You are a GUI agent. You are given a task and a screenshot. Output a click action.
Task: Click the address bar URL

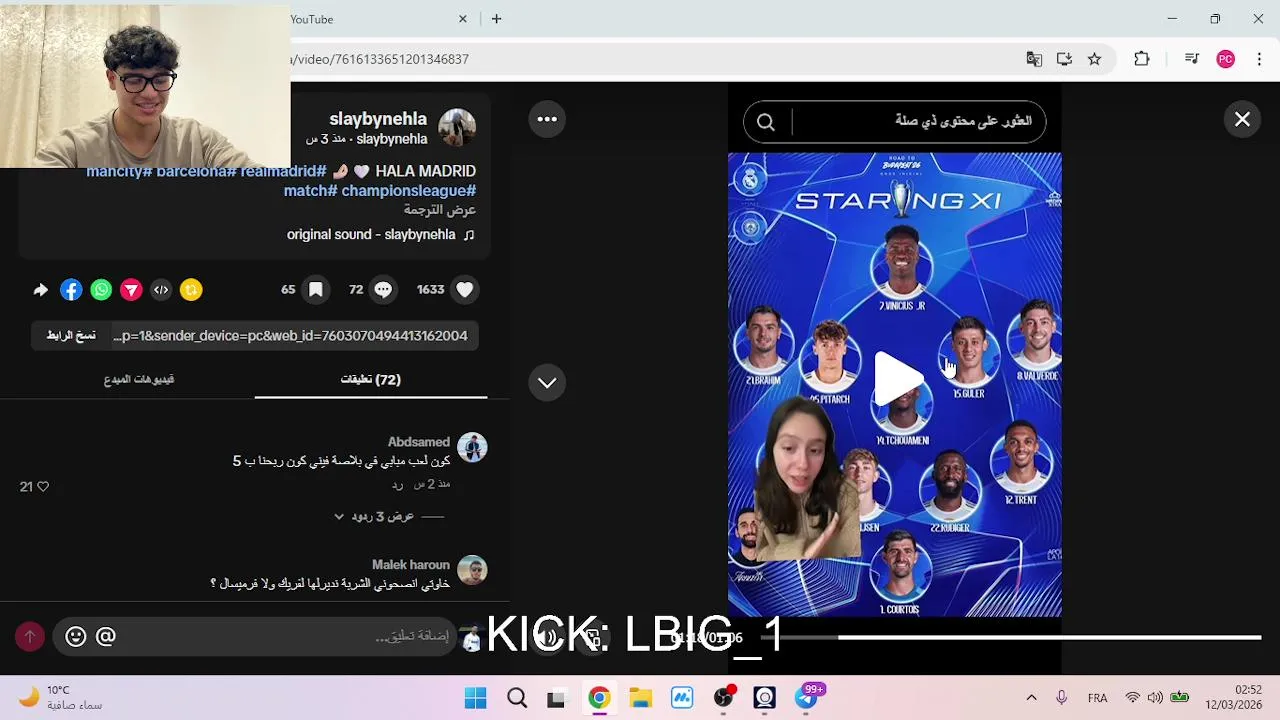pos(379,59)
